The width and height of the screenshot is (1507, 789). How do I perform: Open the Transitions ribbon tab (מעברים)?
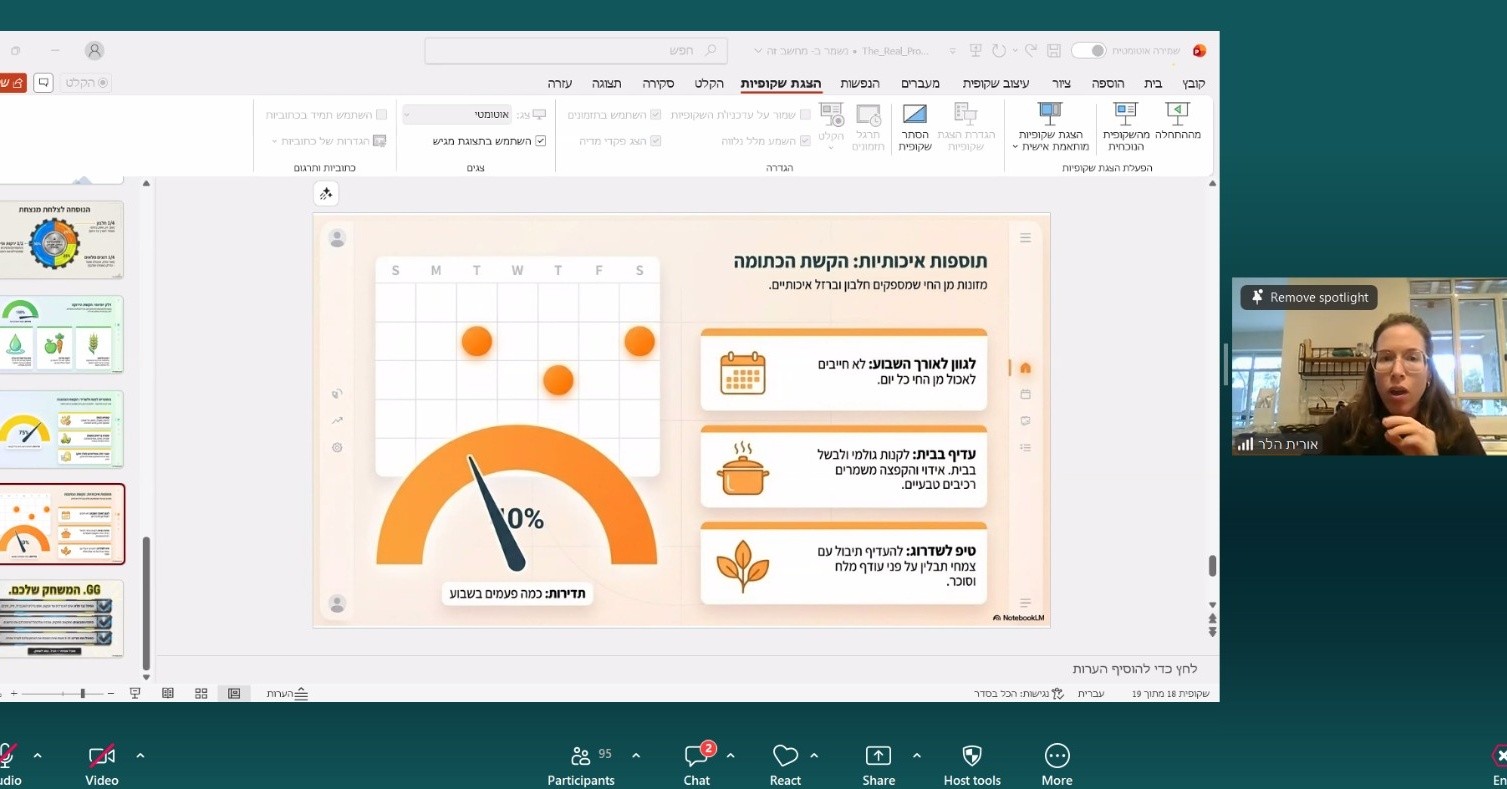click(920, 83)
